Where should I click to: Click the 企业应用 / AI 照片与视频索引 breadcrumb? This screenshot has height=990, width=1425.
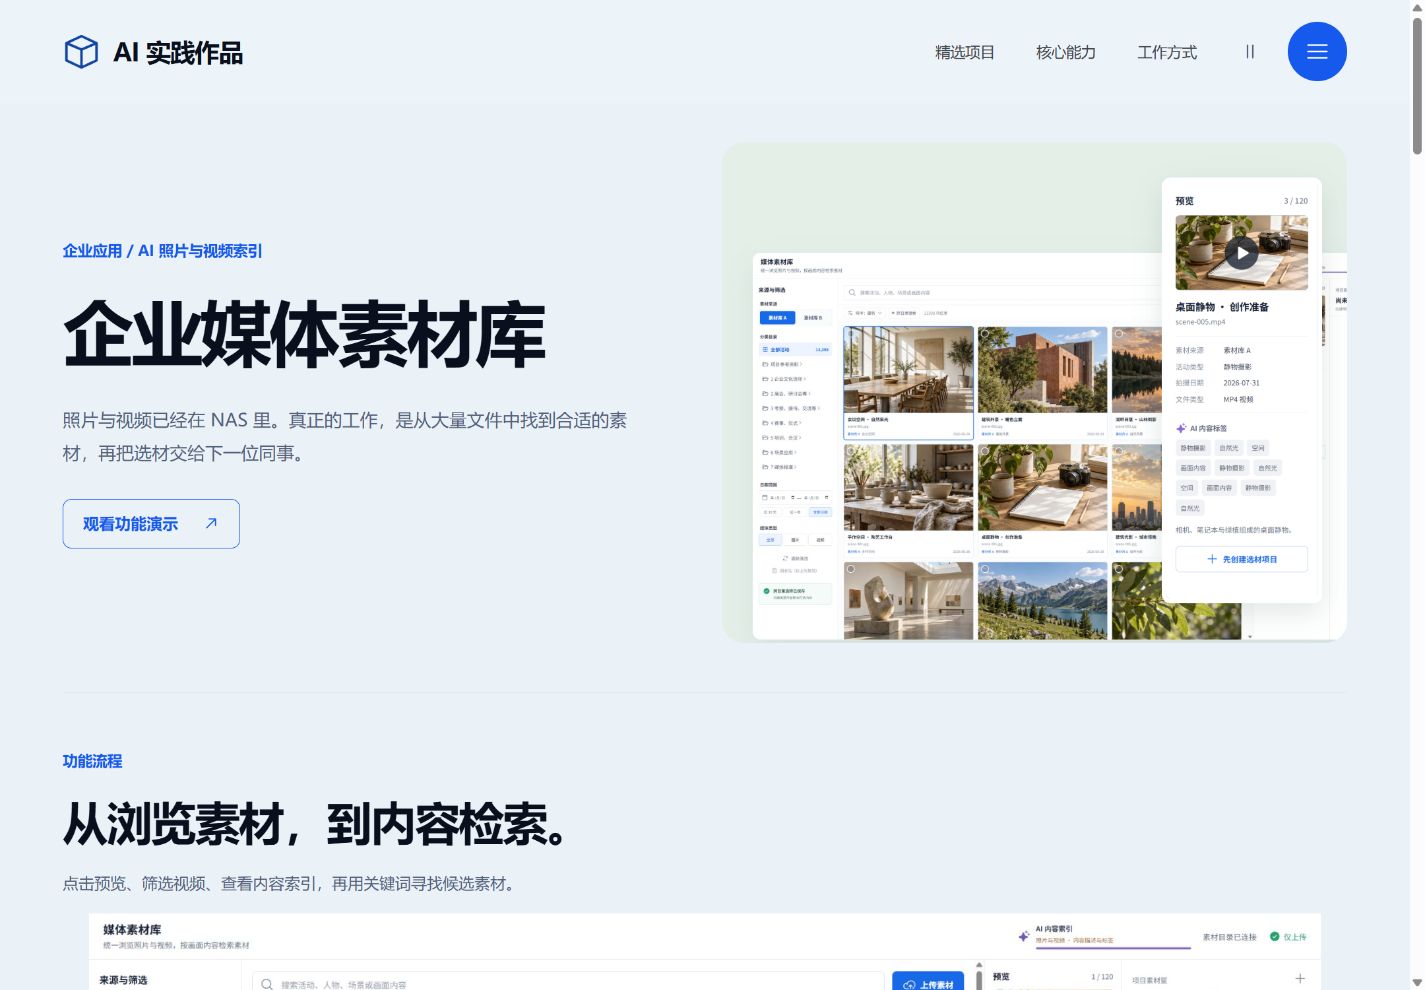[162, 251]
